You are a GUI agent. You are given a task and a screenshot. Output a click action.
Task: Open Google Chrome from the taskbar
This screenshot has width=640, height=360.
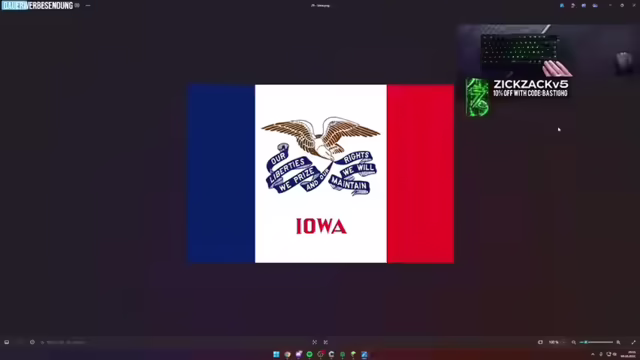pyautogui.click(x=287, y=354)
